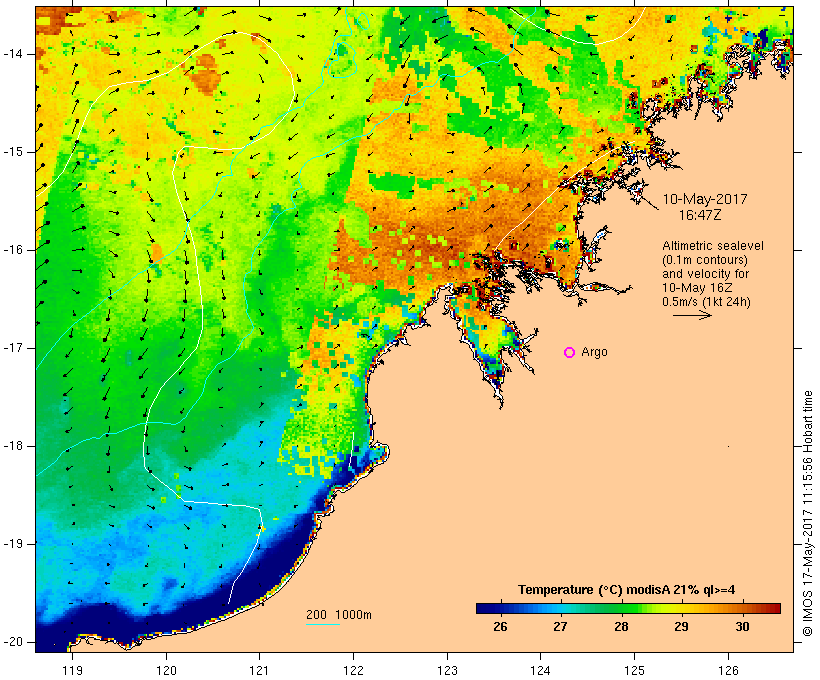This screenshot has width=820, height=680.
Task: Click the latitude label -18
Action: tap(13, 446)
